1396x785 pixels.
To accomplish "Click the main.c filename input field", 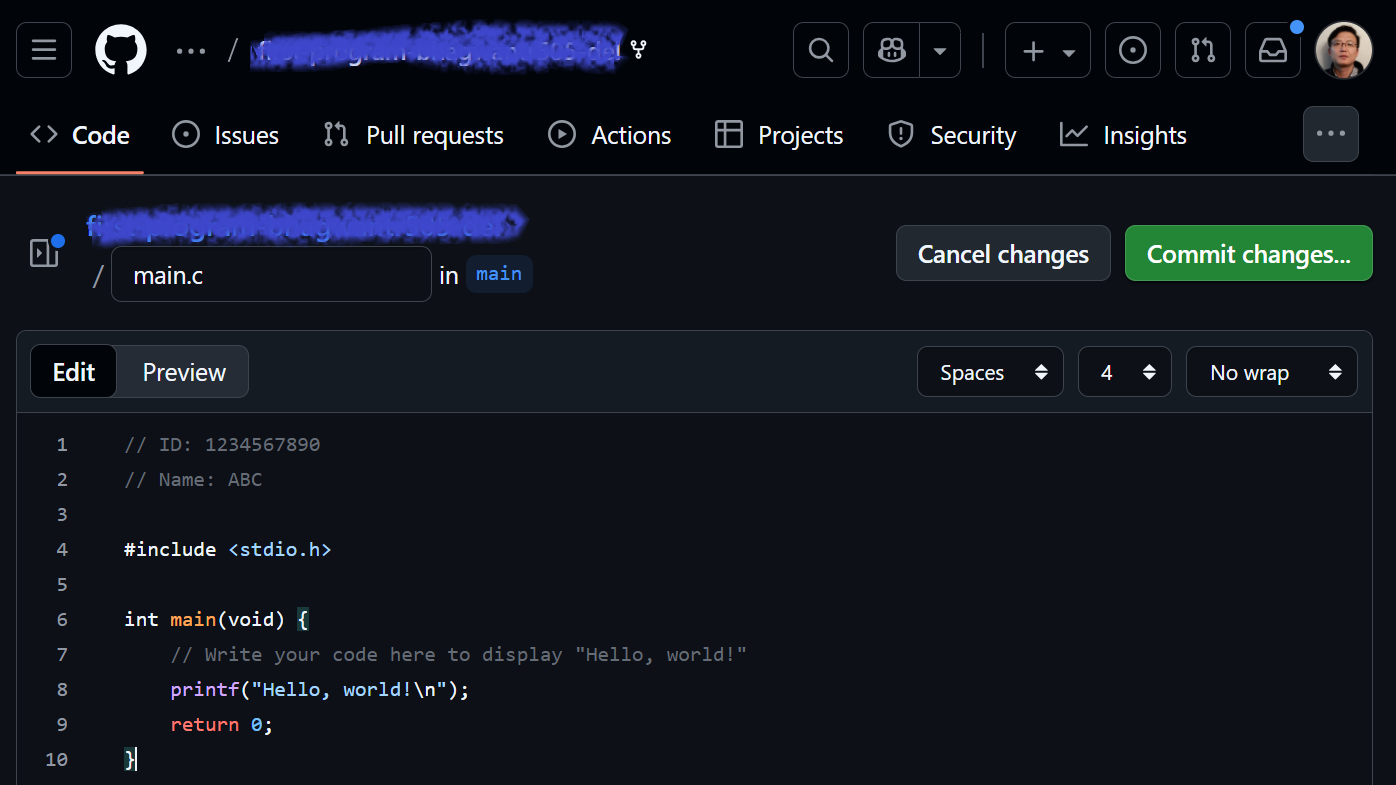I will point(271,275).
